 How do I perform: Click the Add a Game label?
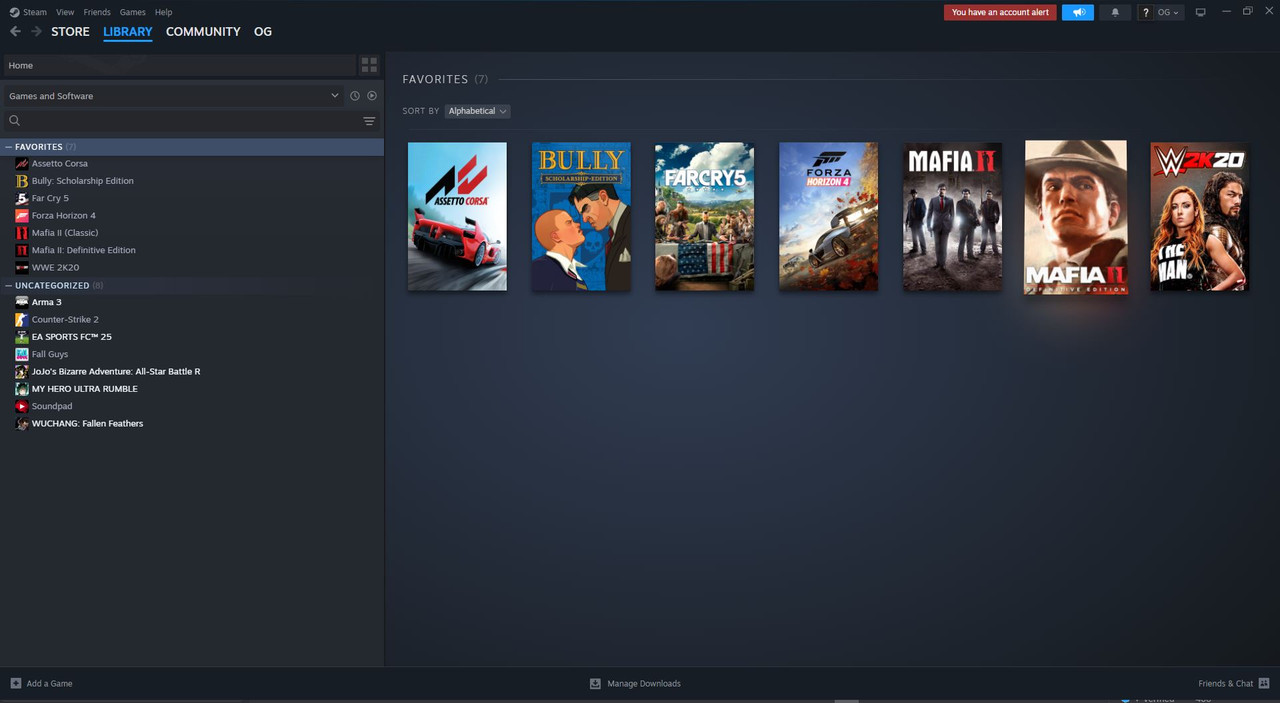tap(50, 684)
